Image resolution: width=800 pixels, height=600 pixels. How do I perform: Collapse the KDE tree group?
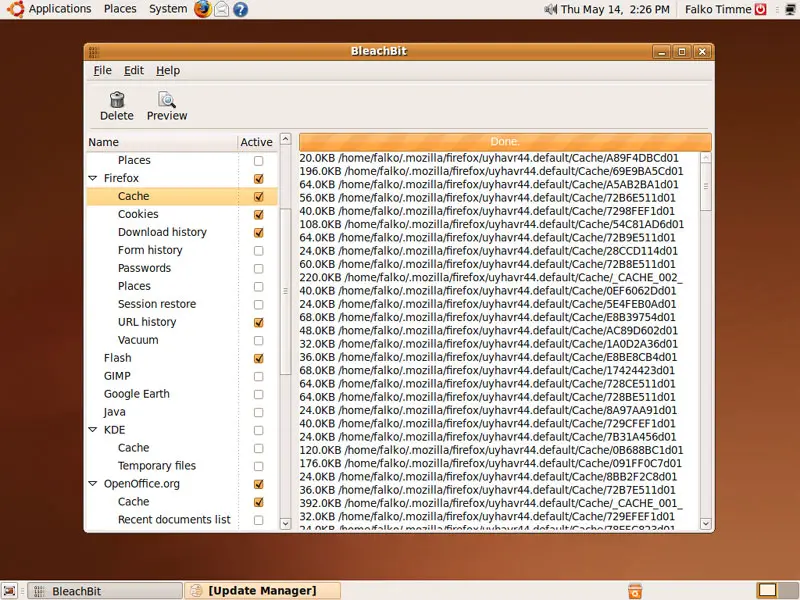[93, 430]
